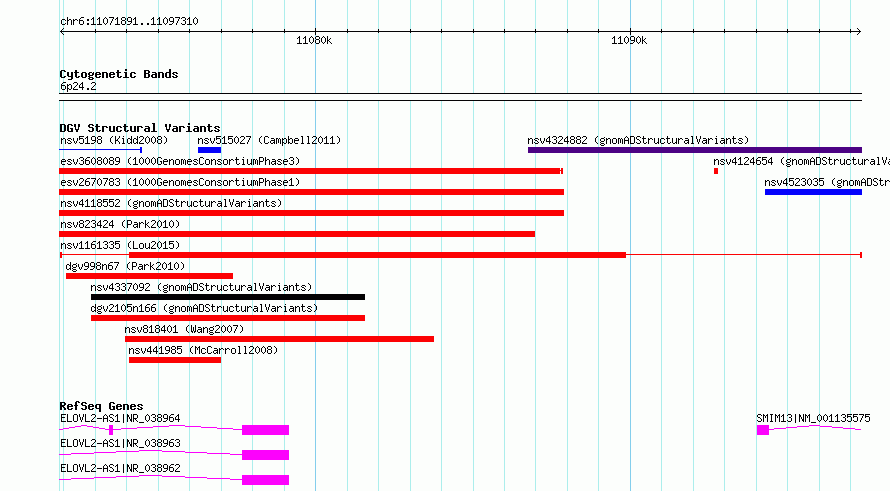Click the SMIM13|NM_001135575 gene label
The width and height of the screenshot is (890, 491).
click(813, 418)
